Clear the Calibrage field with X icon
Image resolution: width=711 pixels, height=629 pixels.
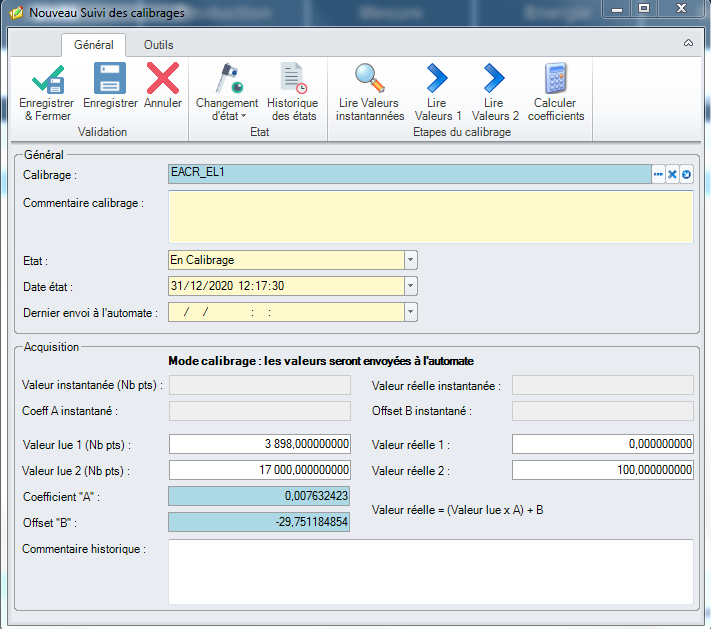click(672, 174)
